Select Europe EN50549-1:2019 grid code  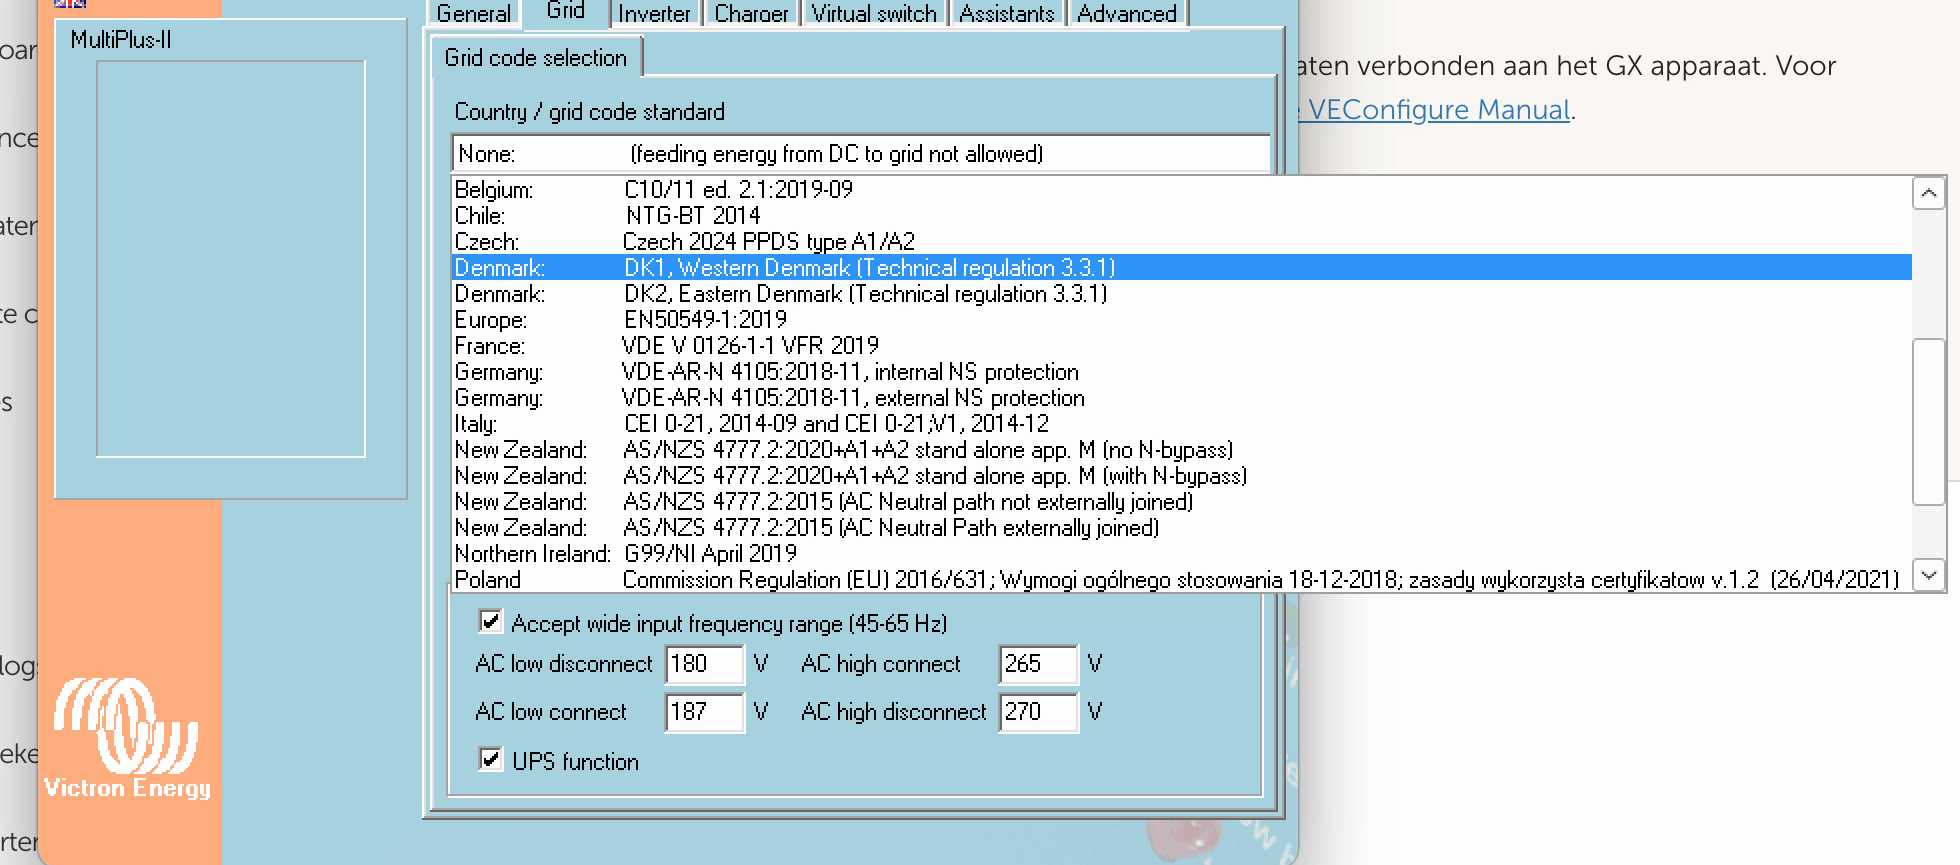click(x=1181, y=320)
